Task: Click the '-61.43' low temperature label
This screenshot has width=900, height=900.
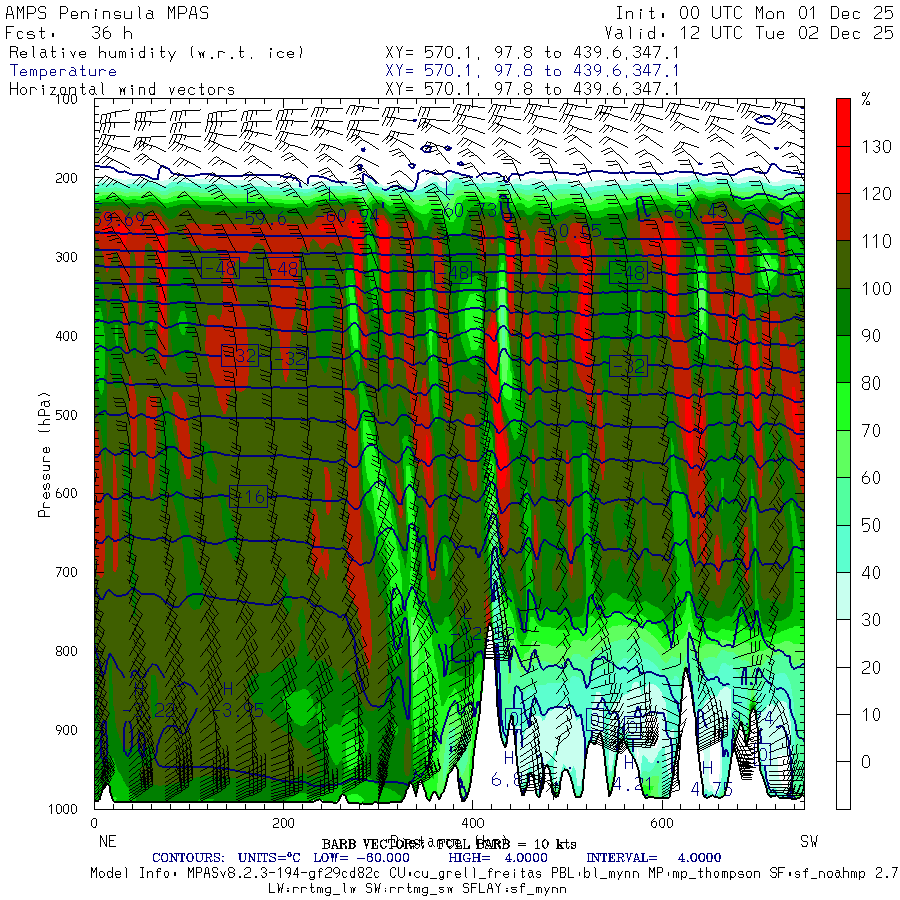Action: tap(696, 212)
